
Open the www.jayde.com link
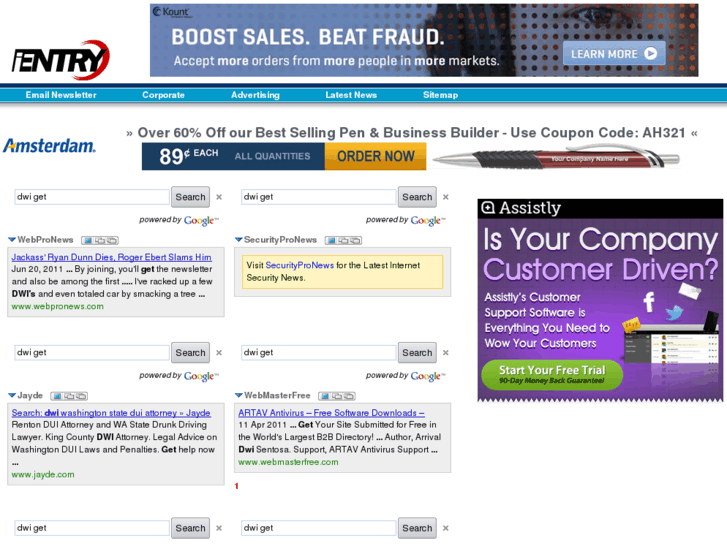[x=43, y=474]
